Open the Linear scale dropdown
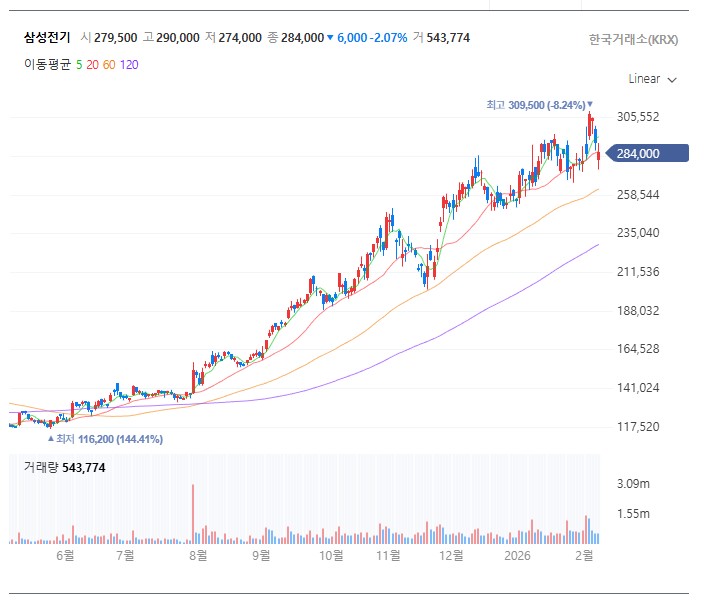The image size is (704, 600). 652,79
